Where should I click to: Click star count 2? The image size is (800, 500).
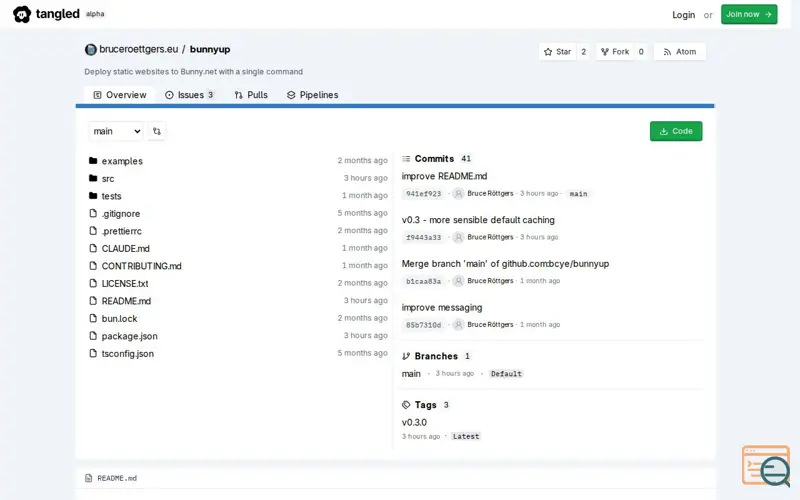(583, 52)
